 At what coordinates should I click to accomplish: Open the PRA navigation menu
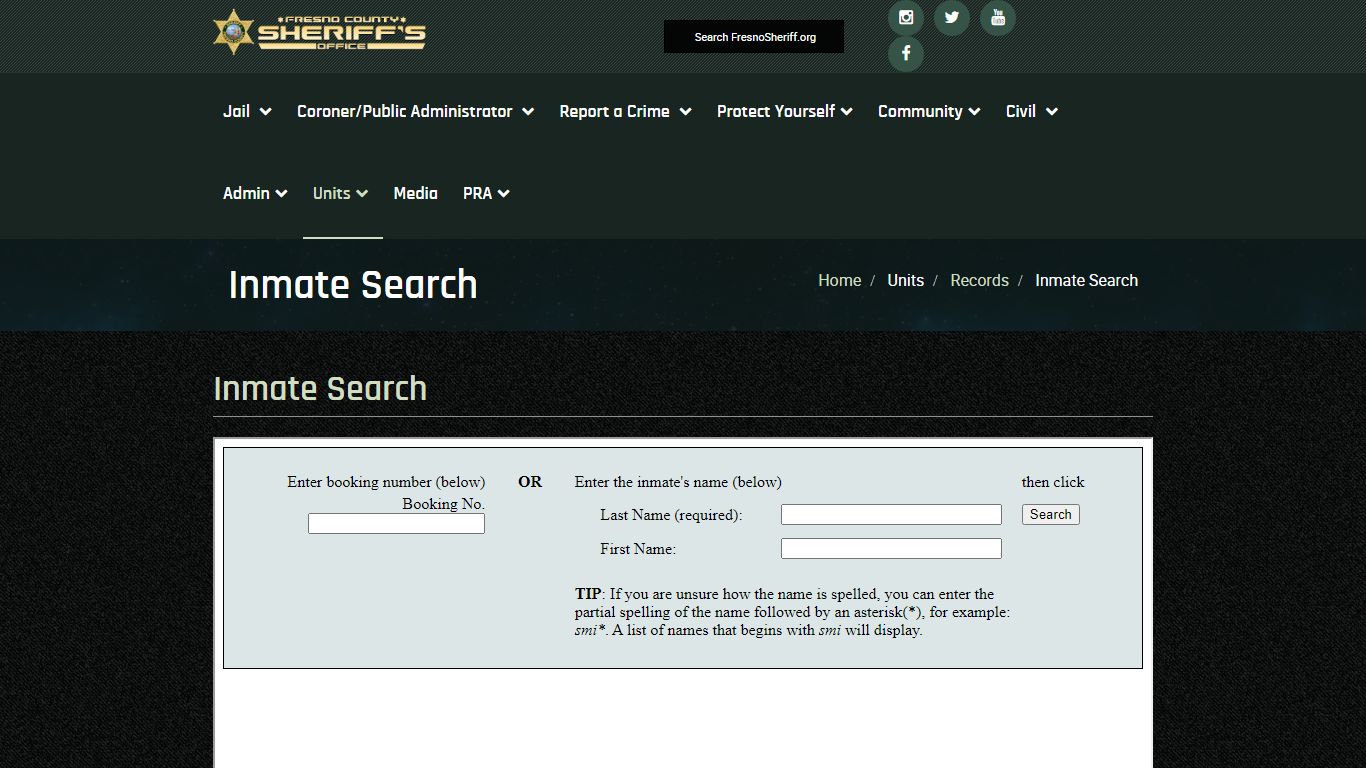pyautogui.click(x=486, y=193)
